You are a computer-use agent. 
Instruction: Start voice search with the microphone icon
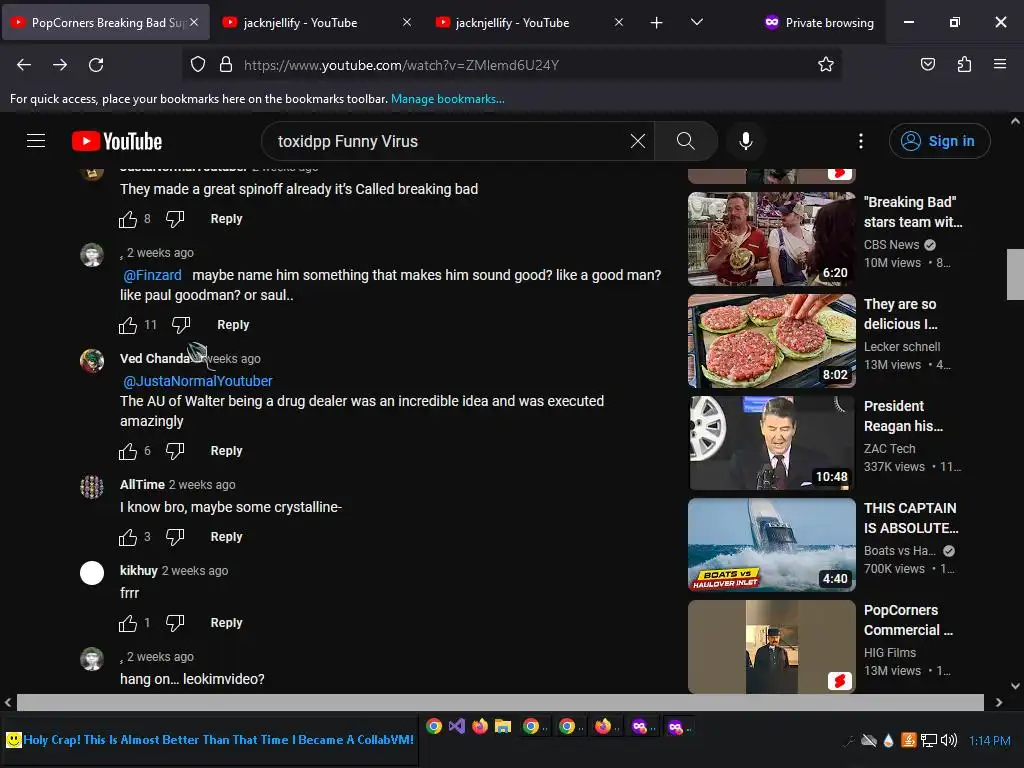coord(746,141)
